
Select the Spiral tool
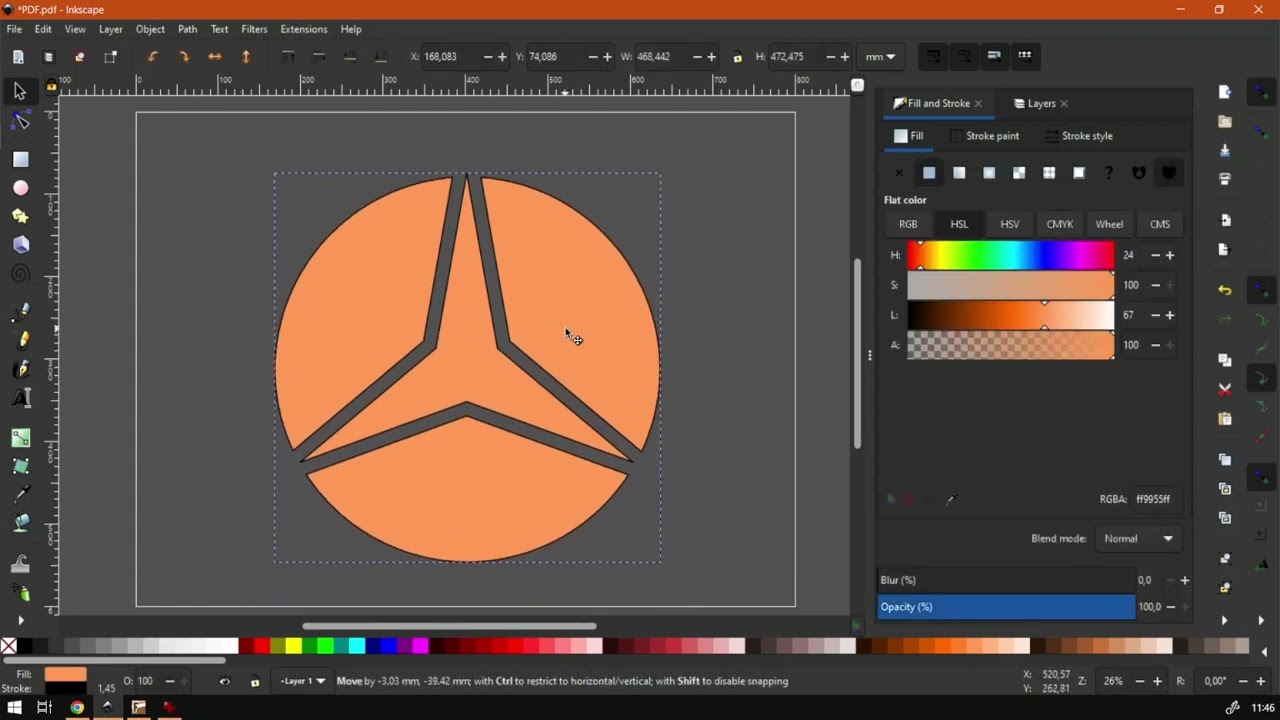click(20, 274)
